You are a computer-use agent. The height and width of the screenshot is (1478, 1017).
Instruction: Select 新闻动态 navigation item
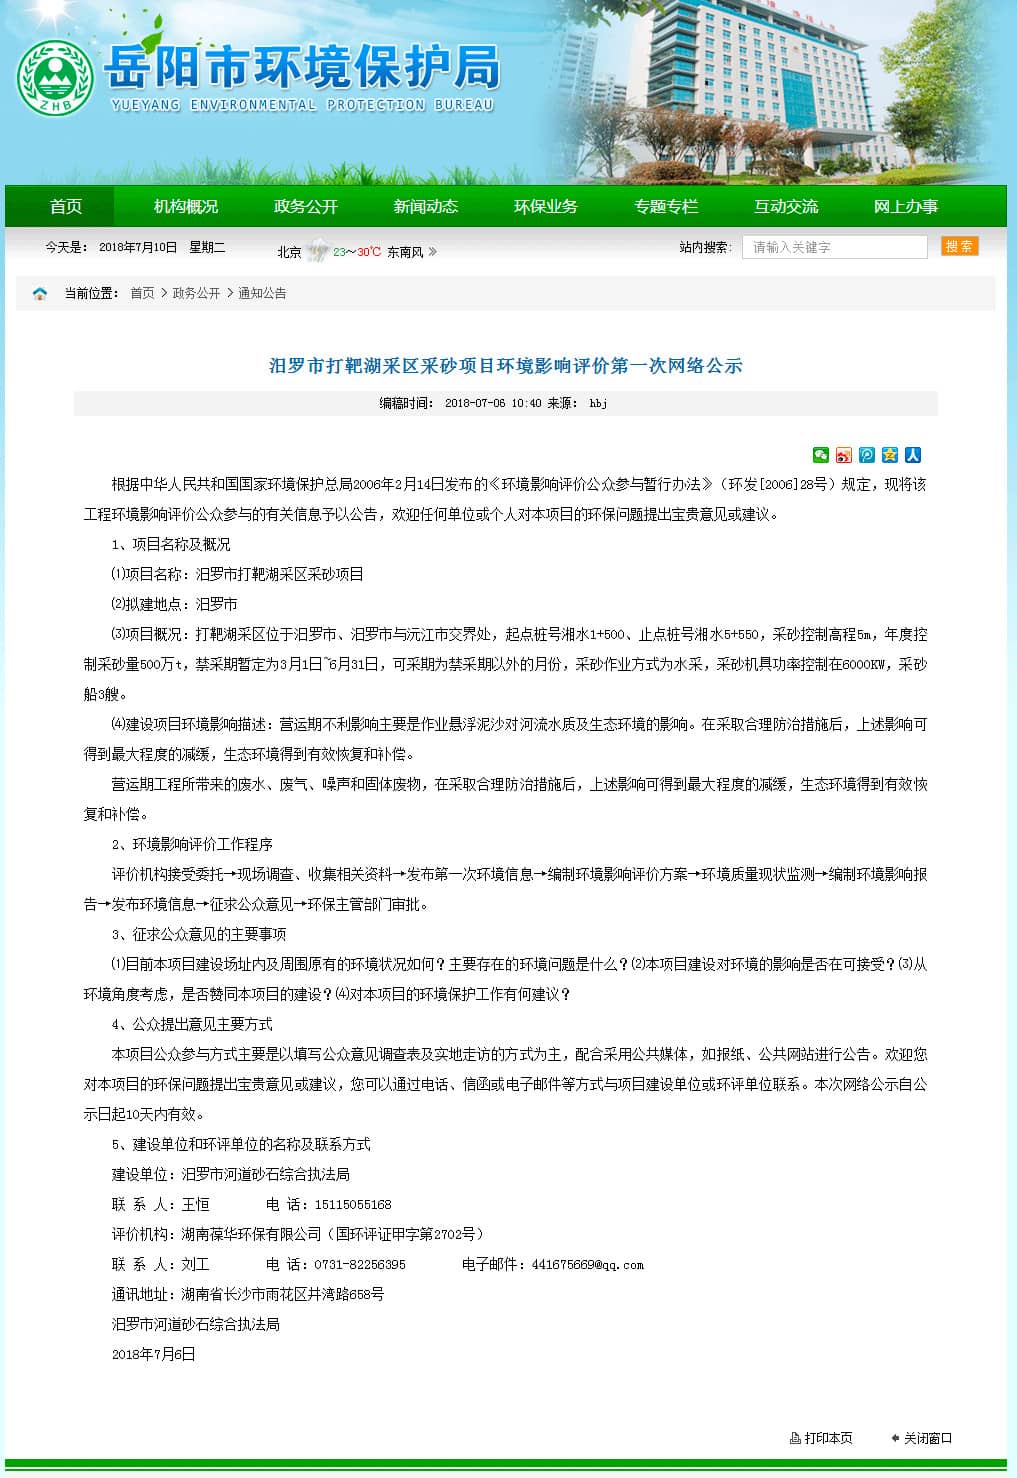(426, 206)
